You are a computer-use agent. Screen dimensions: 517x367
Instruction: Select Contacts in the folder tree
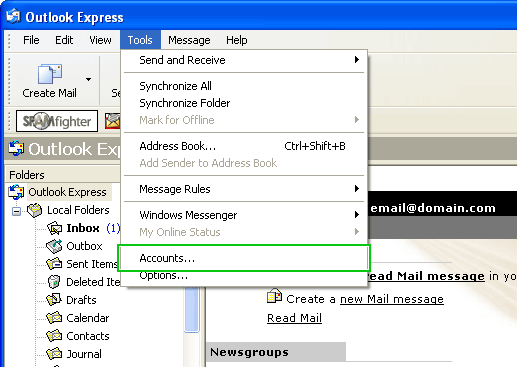point(88,336)
